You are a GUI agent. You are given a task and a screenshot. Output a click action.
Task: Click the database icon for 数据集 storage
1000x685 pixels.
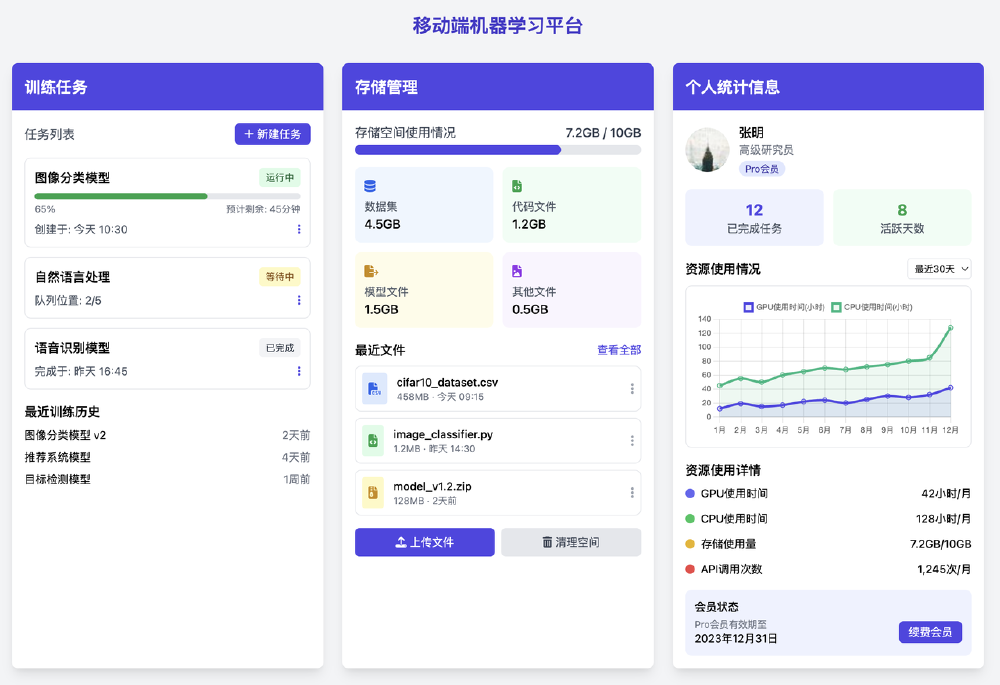point(369,185)
